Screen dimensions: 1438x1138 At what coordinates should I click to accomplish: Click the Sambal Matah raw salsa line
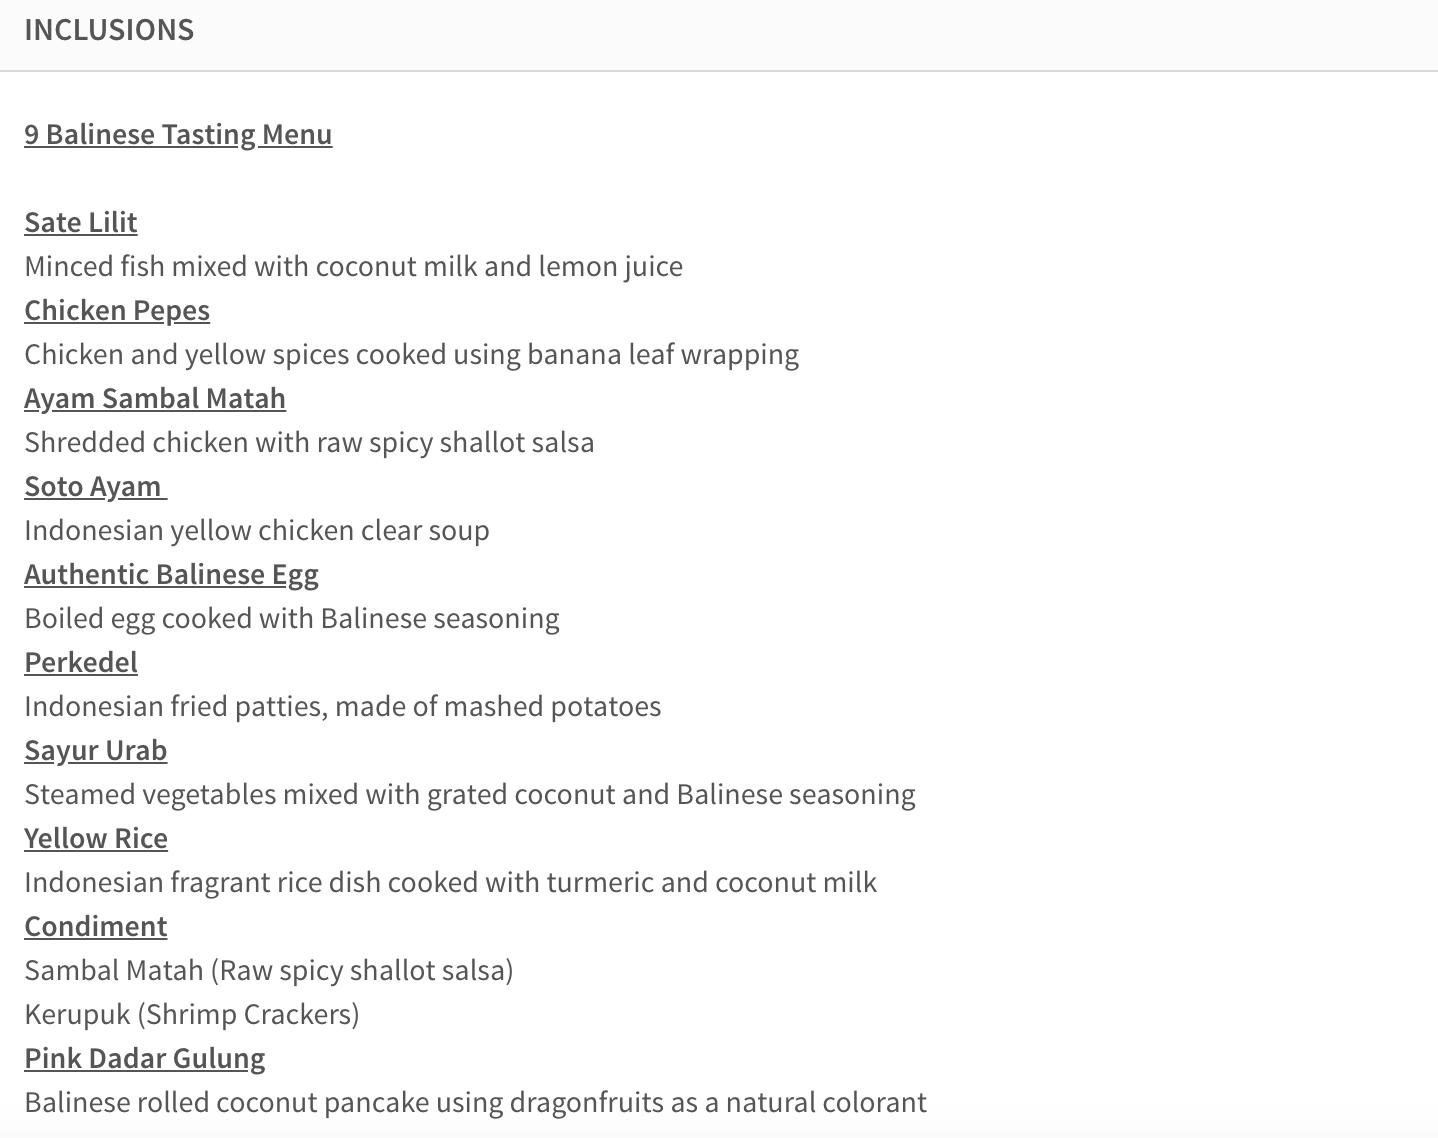[268, 970]
